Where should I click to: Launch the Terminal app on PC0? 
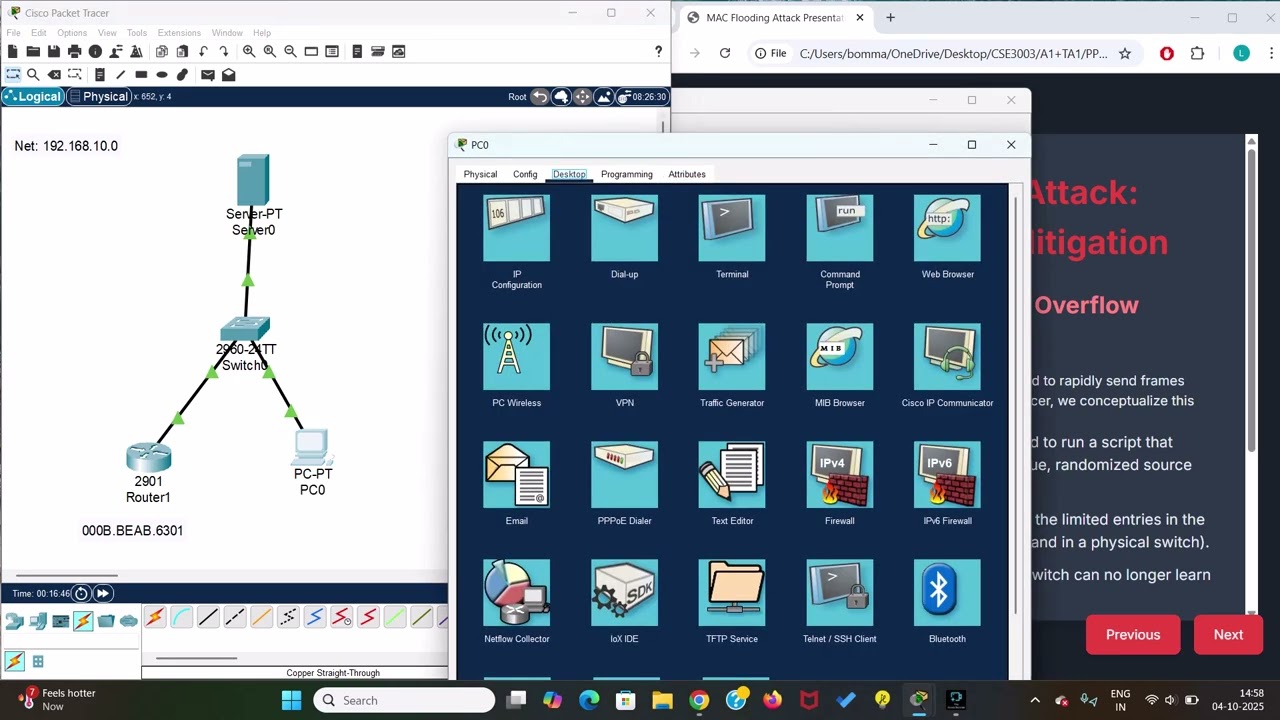pos(732,228)
